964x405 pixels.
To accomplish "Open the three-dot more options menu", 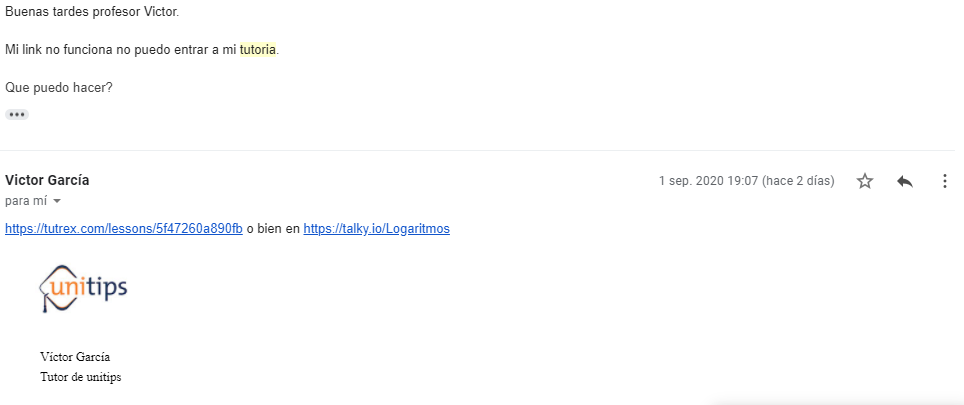I will coord(945,181).
